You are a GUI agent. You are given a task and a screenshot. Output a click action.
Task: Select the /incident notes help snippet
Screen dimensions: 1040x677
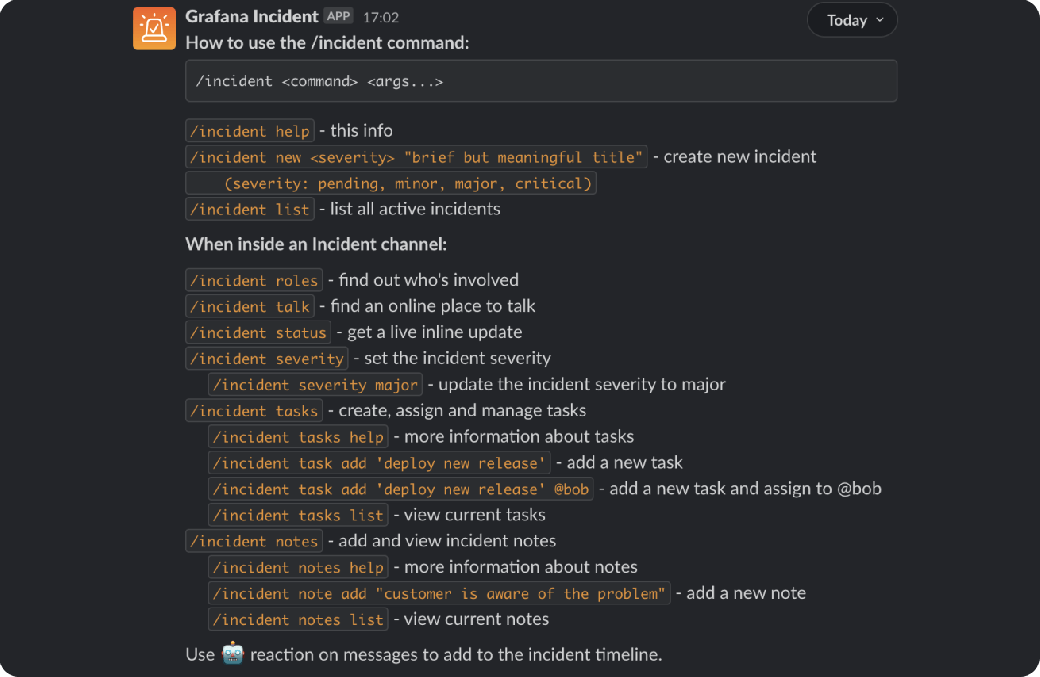(297, 567)
